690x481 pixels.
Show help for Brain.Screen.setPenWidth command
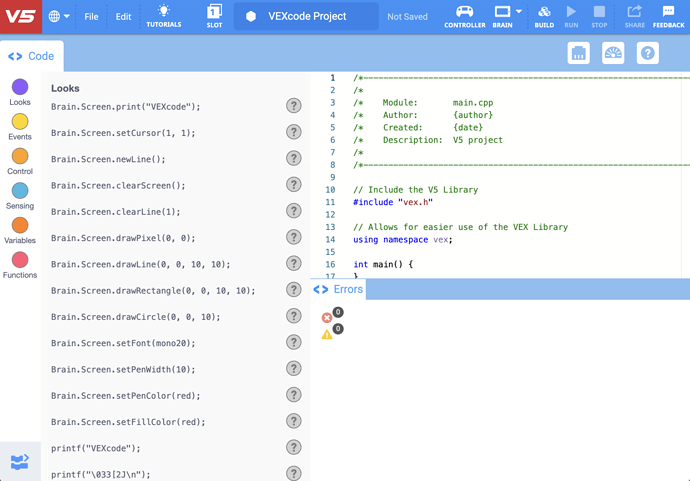click(294, 368)
